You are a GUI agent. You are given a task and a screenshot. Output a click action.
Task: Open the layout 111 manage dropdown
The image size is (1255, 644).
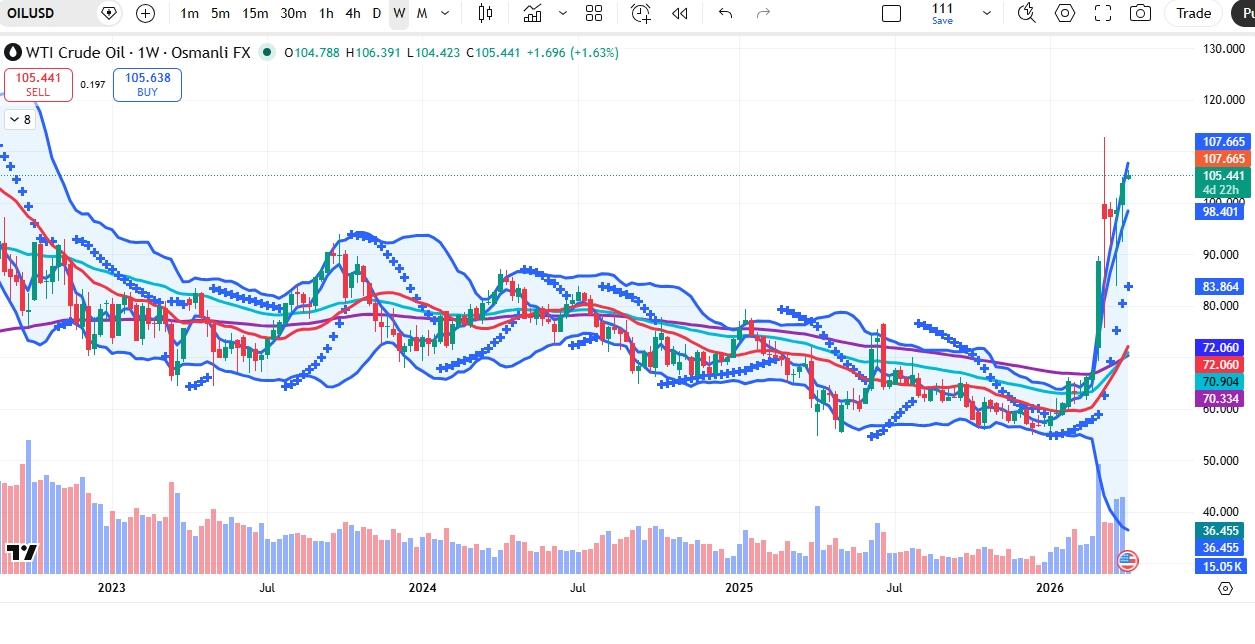click(x=987, y=13)
